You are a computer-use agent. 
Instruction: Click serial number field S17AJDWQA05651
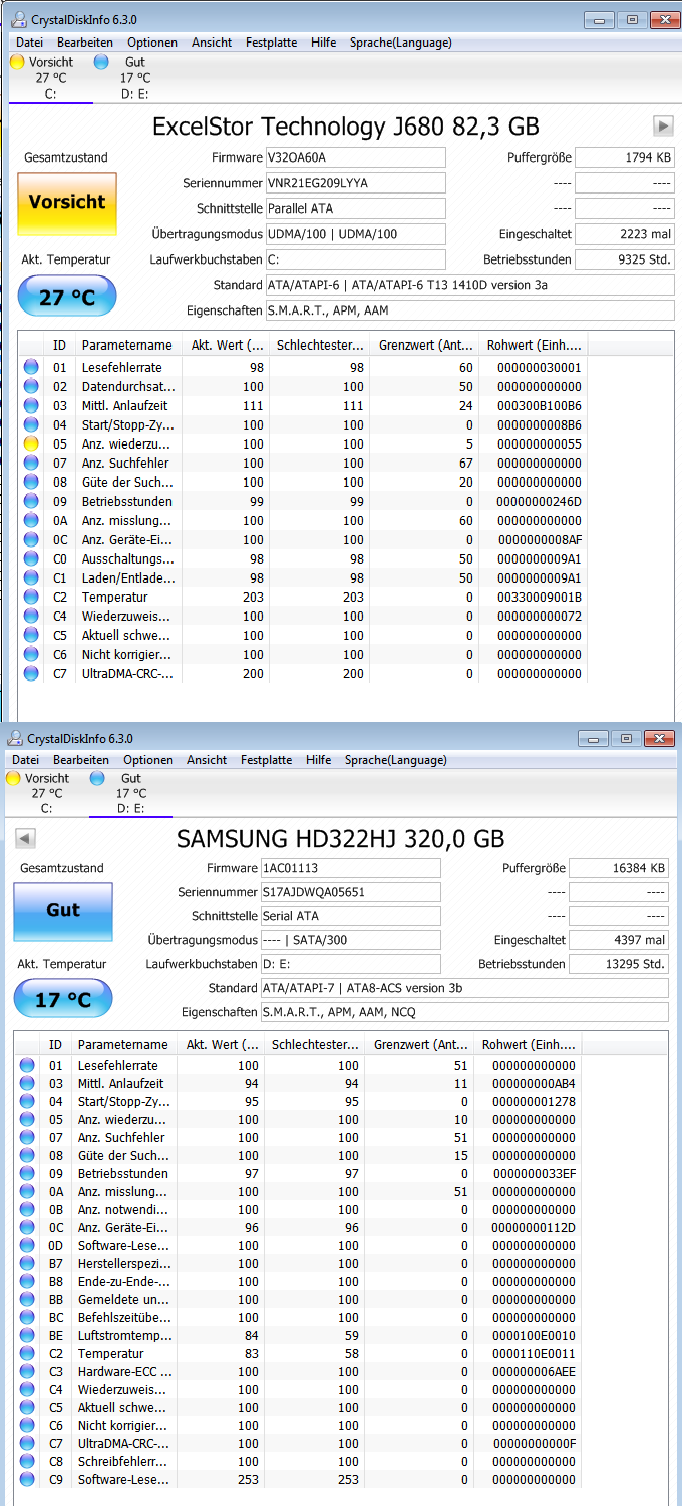[350, 892]
